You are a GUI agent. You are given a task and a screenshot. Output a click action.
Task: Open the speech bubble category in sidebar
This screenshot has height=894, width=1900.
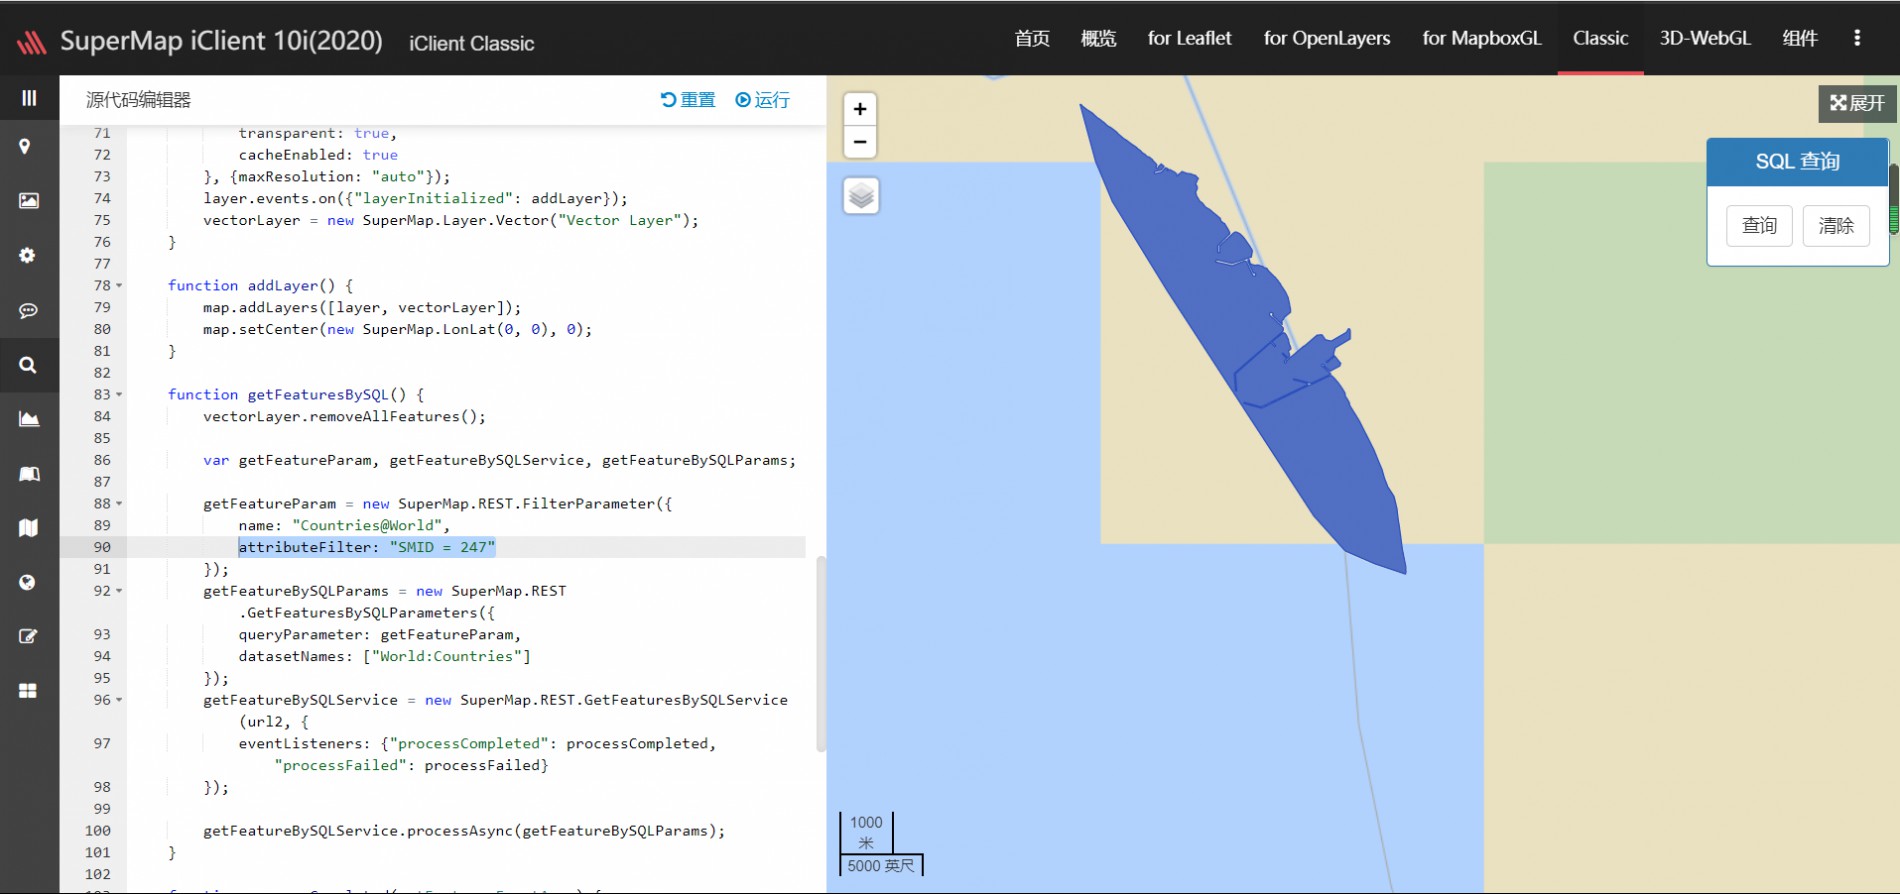click(x=28, y=311)
